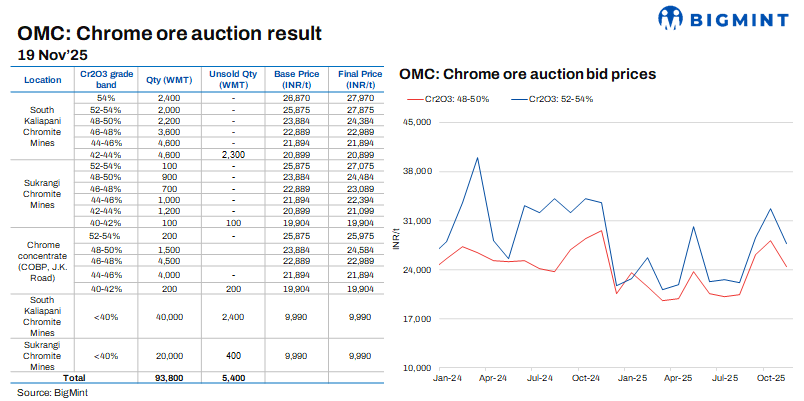Select the Location column header

click(x=42, y=79)
